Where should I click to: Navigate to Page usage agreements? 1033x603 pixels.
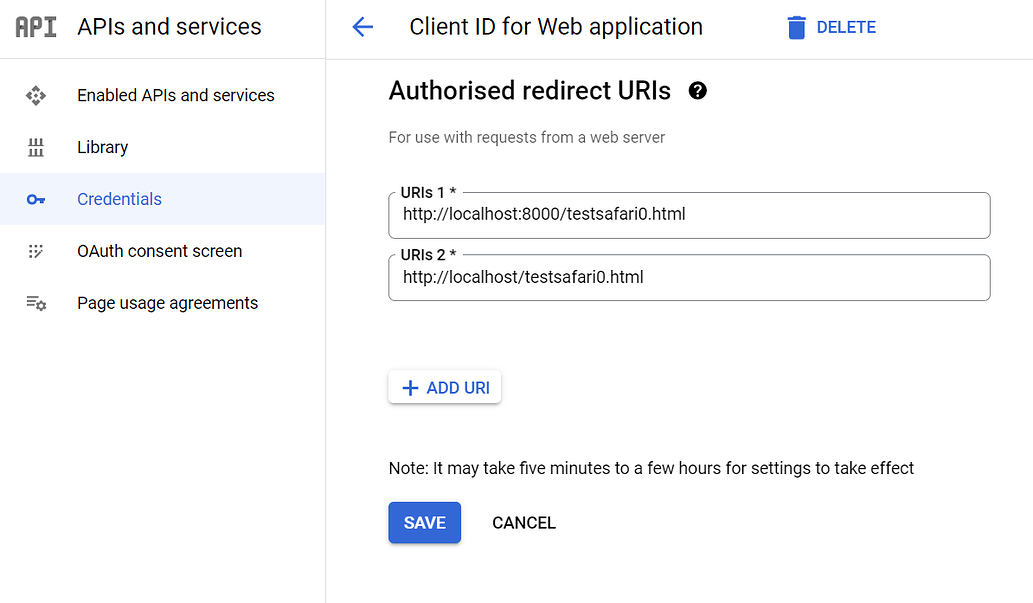pyautogui.click(x=167, y=304)
